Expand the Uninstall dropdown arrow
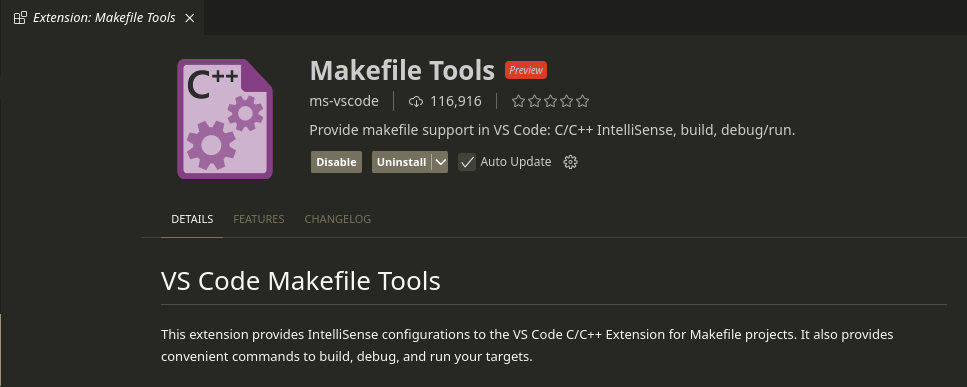967x387 pixels. 440,162
